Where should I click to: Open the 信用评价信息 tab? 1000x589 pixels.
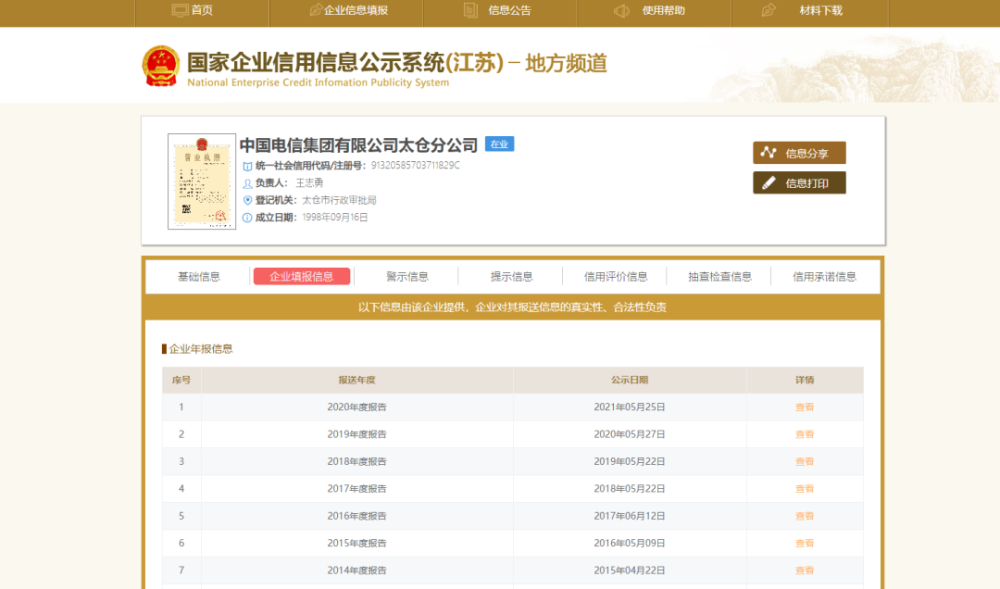coord(615,277)
